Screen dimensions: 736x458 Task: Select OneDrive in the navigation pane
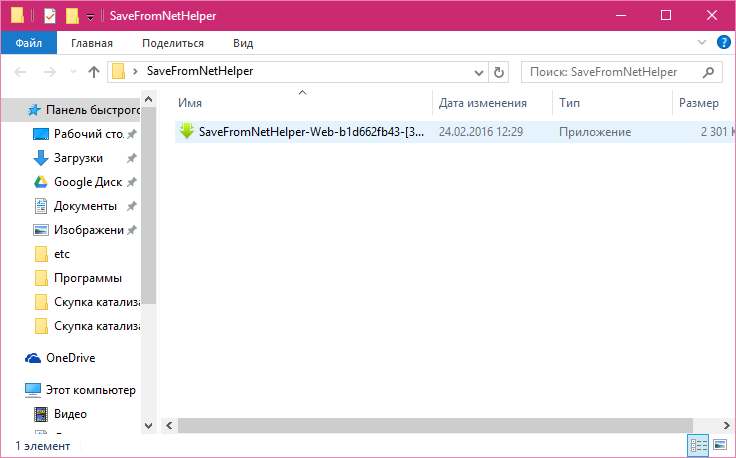70,358
